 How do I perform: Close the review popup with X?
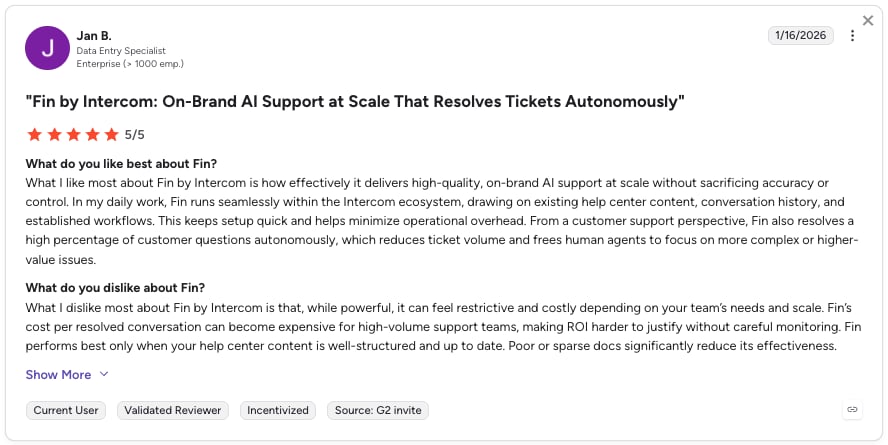868,21
